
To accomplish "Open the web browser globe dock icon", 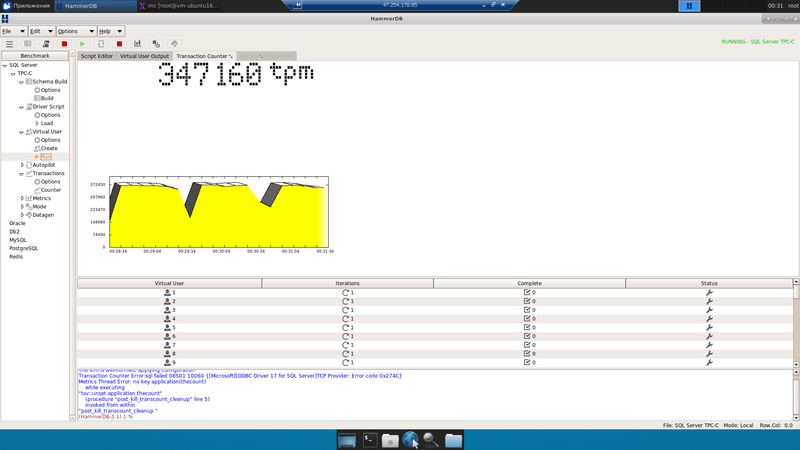I will (x=410, y=440).
